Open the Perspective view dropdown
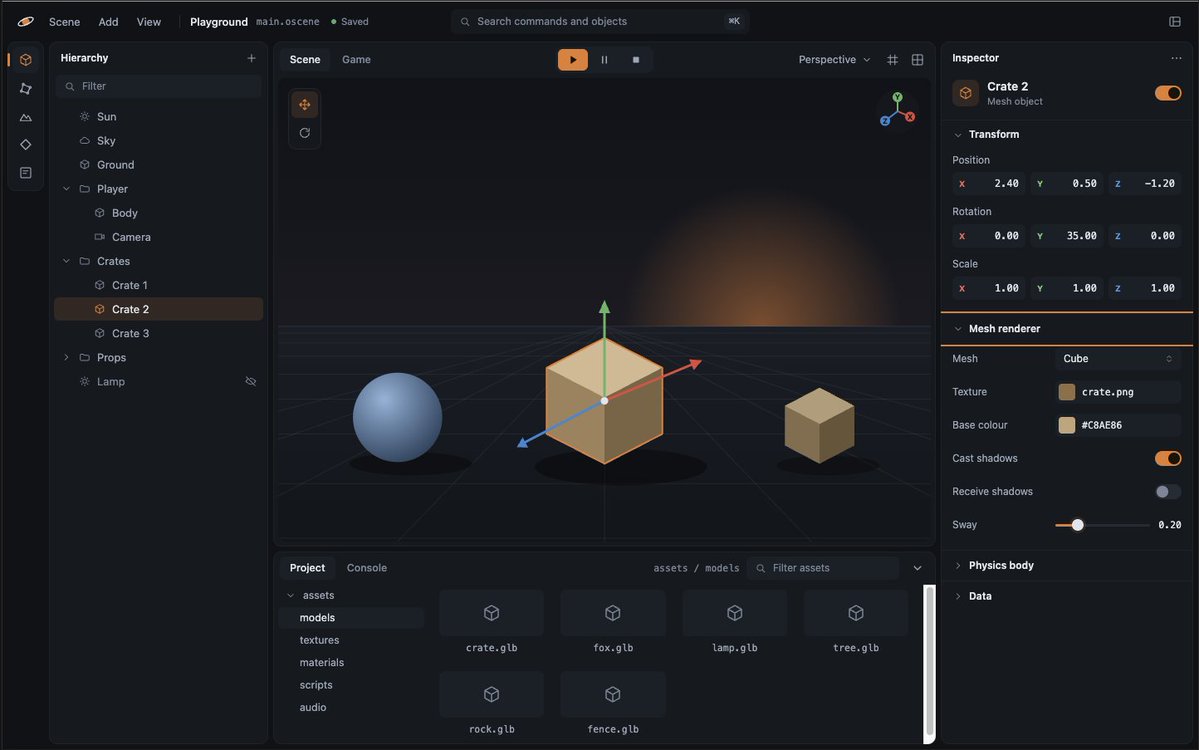Screen dimensions: 1199x750 [x=834, y=60]
